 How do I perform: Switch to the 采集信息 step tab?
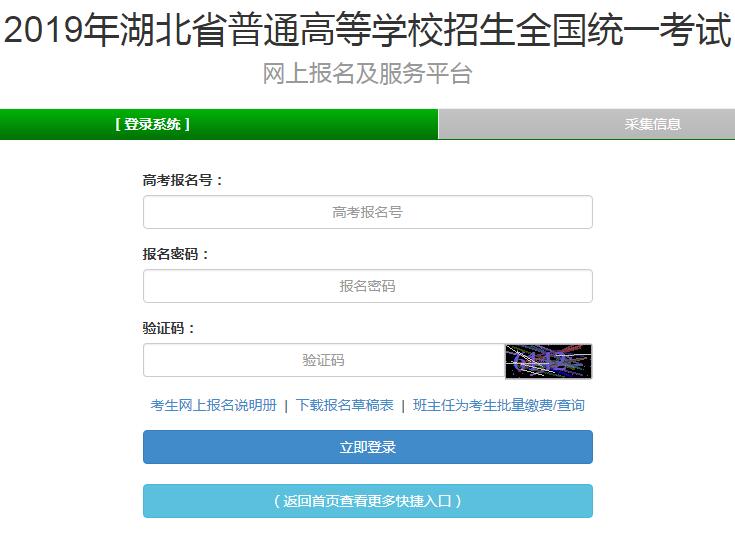[586, 124]
